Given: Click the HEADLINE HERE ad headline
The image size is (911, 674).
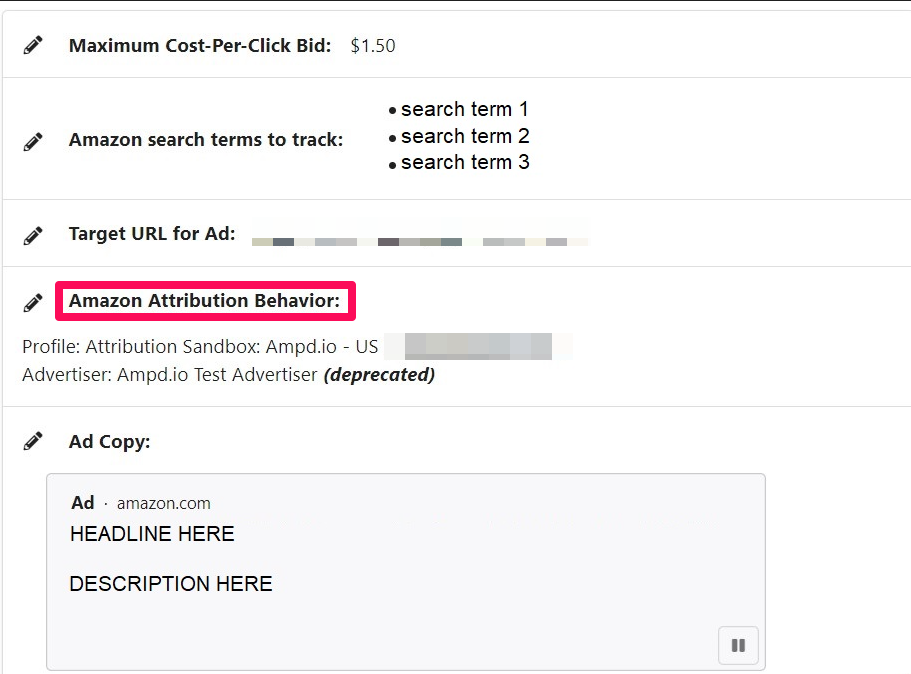Looking at the screenshot, I should click(x=152, y=533).
